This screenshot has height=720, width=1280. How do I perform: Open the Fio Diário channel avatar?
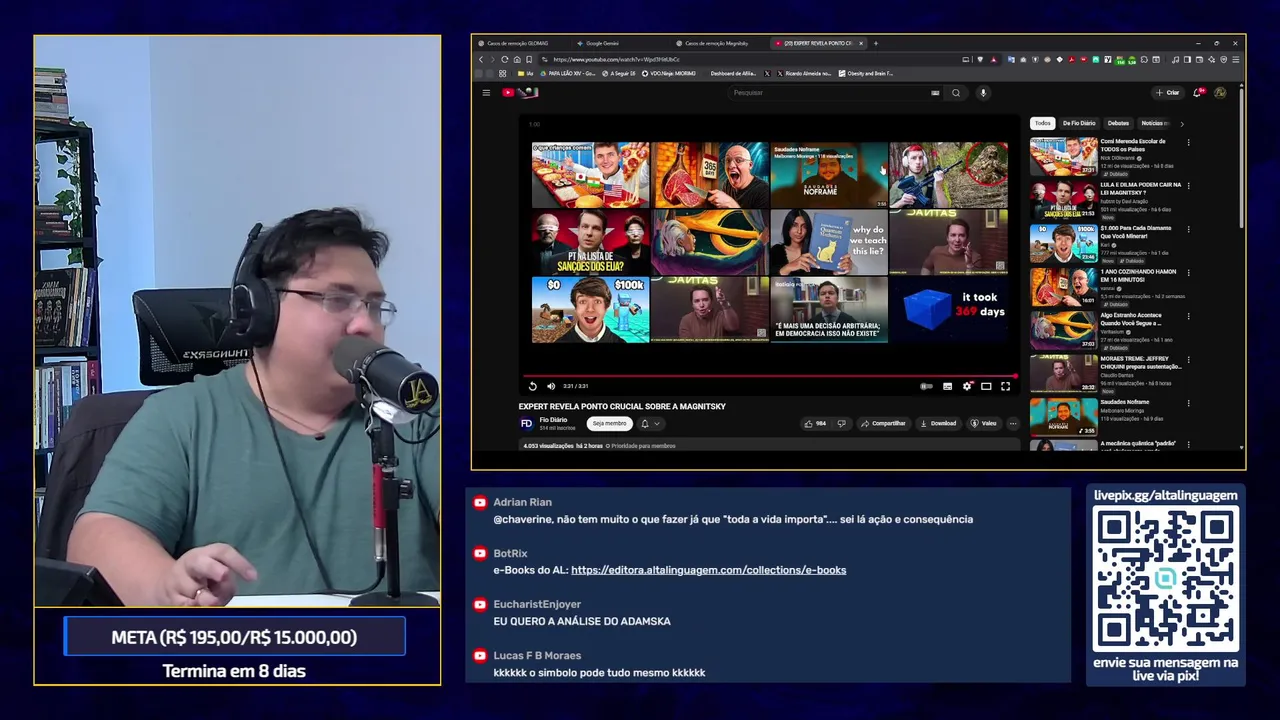[x=526, y=423]
